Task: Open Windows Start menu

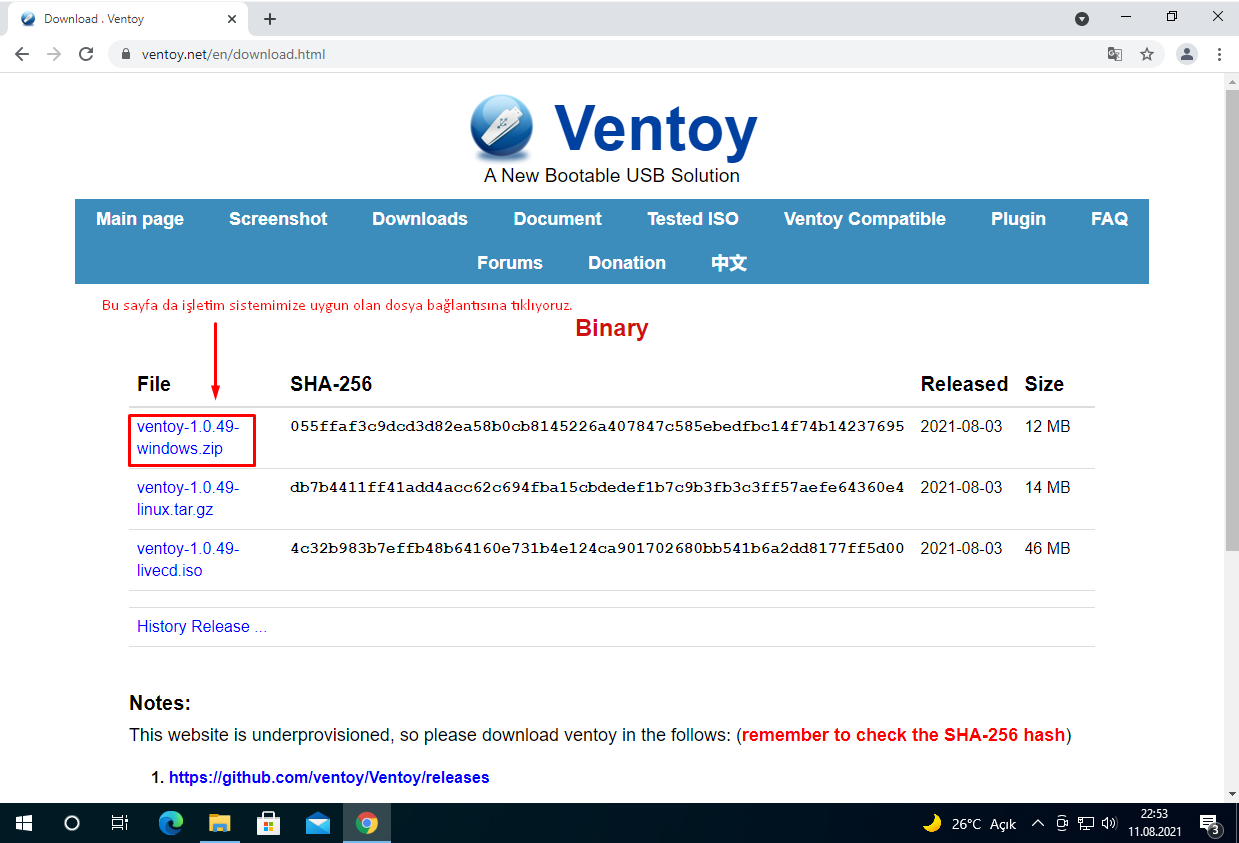Action: 24,823
